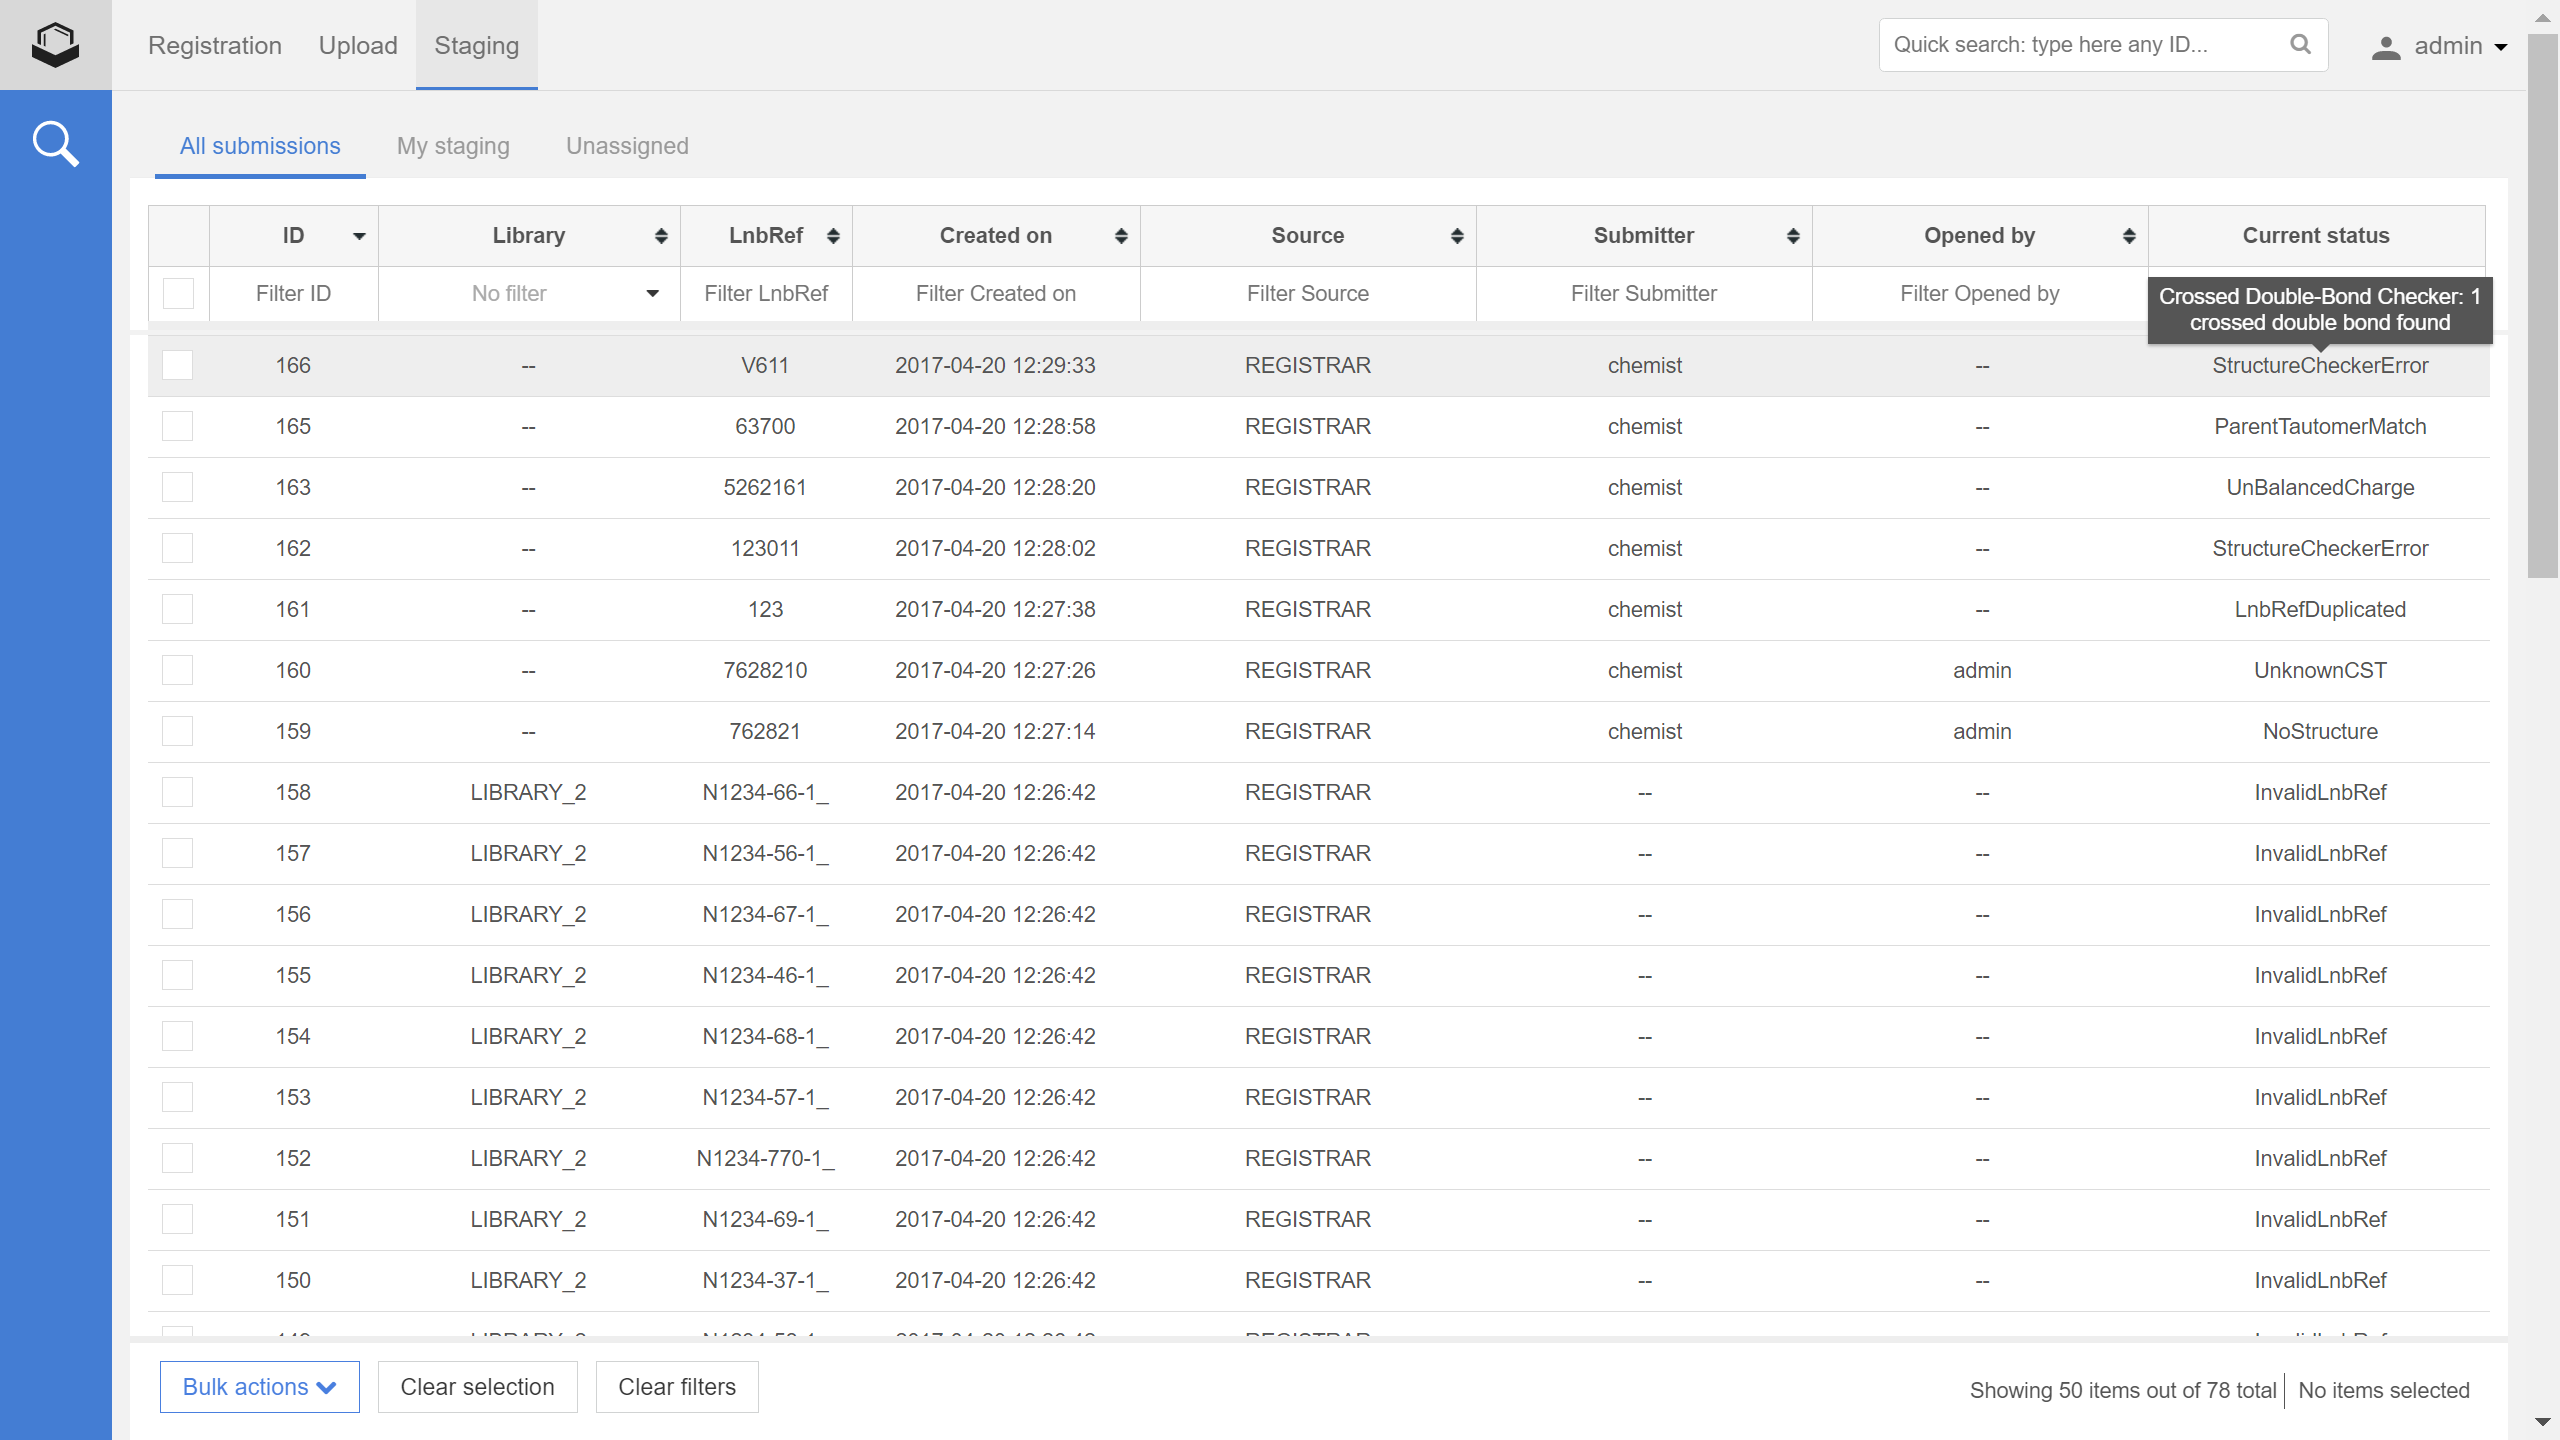Screen dimensions: 2560x1440
Task: Select checkbox for submission 166
Action: point(178,365)
